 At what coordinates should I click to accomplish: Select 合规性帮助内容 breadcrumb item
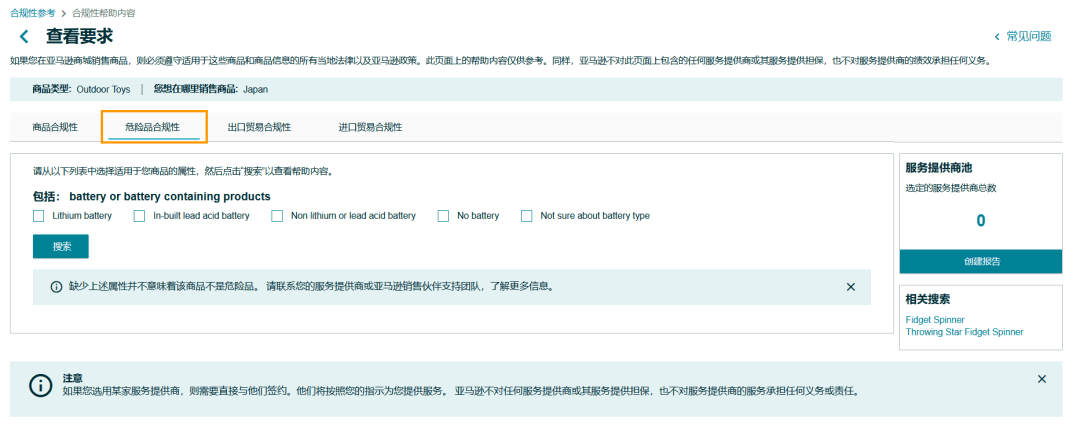pyautogui.click(x=104, y=13)
